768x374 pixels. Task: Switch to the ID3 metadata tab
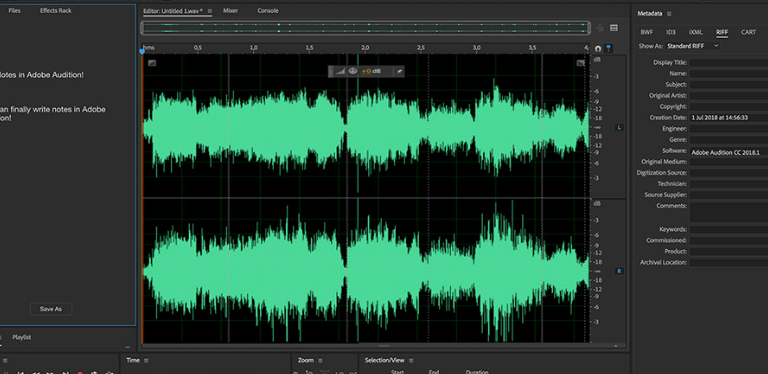click(671, 32)
